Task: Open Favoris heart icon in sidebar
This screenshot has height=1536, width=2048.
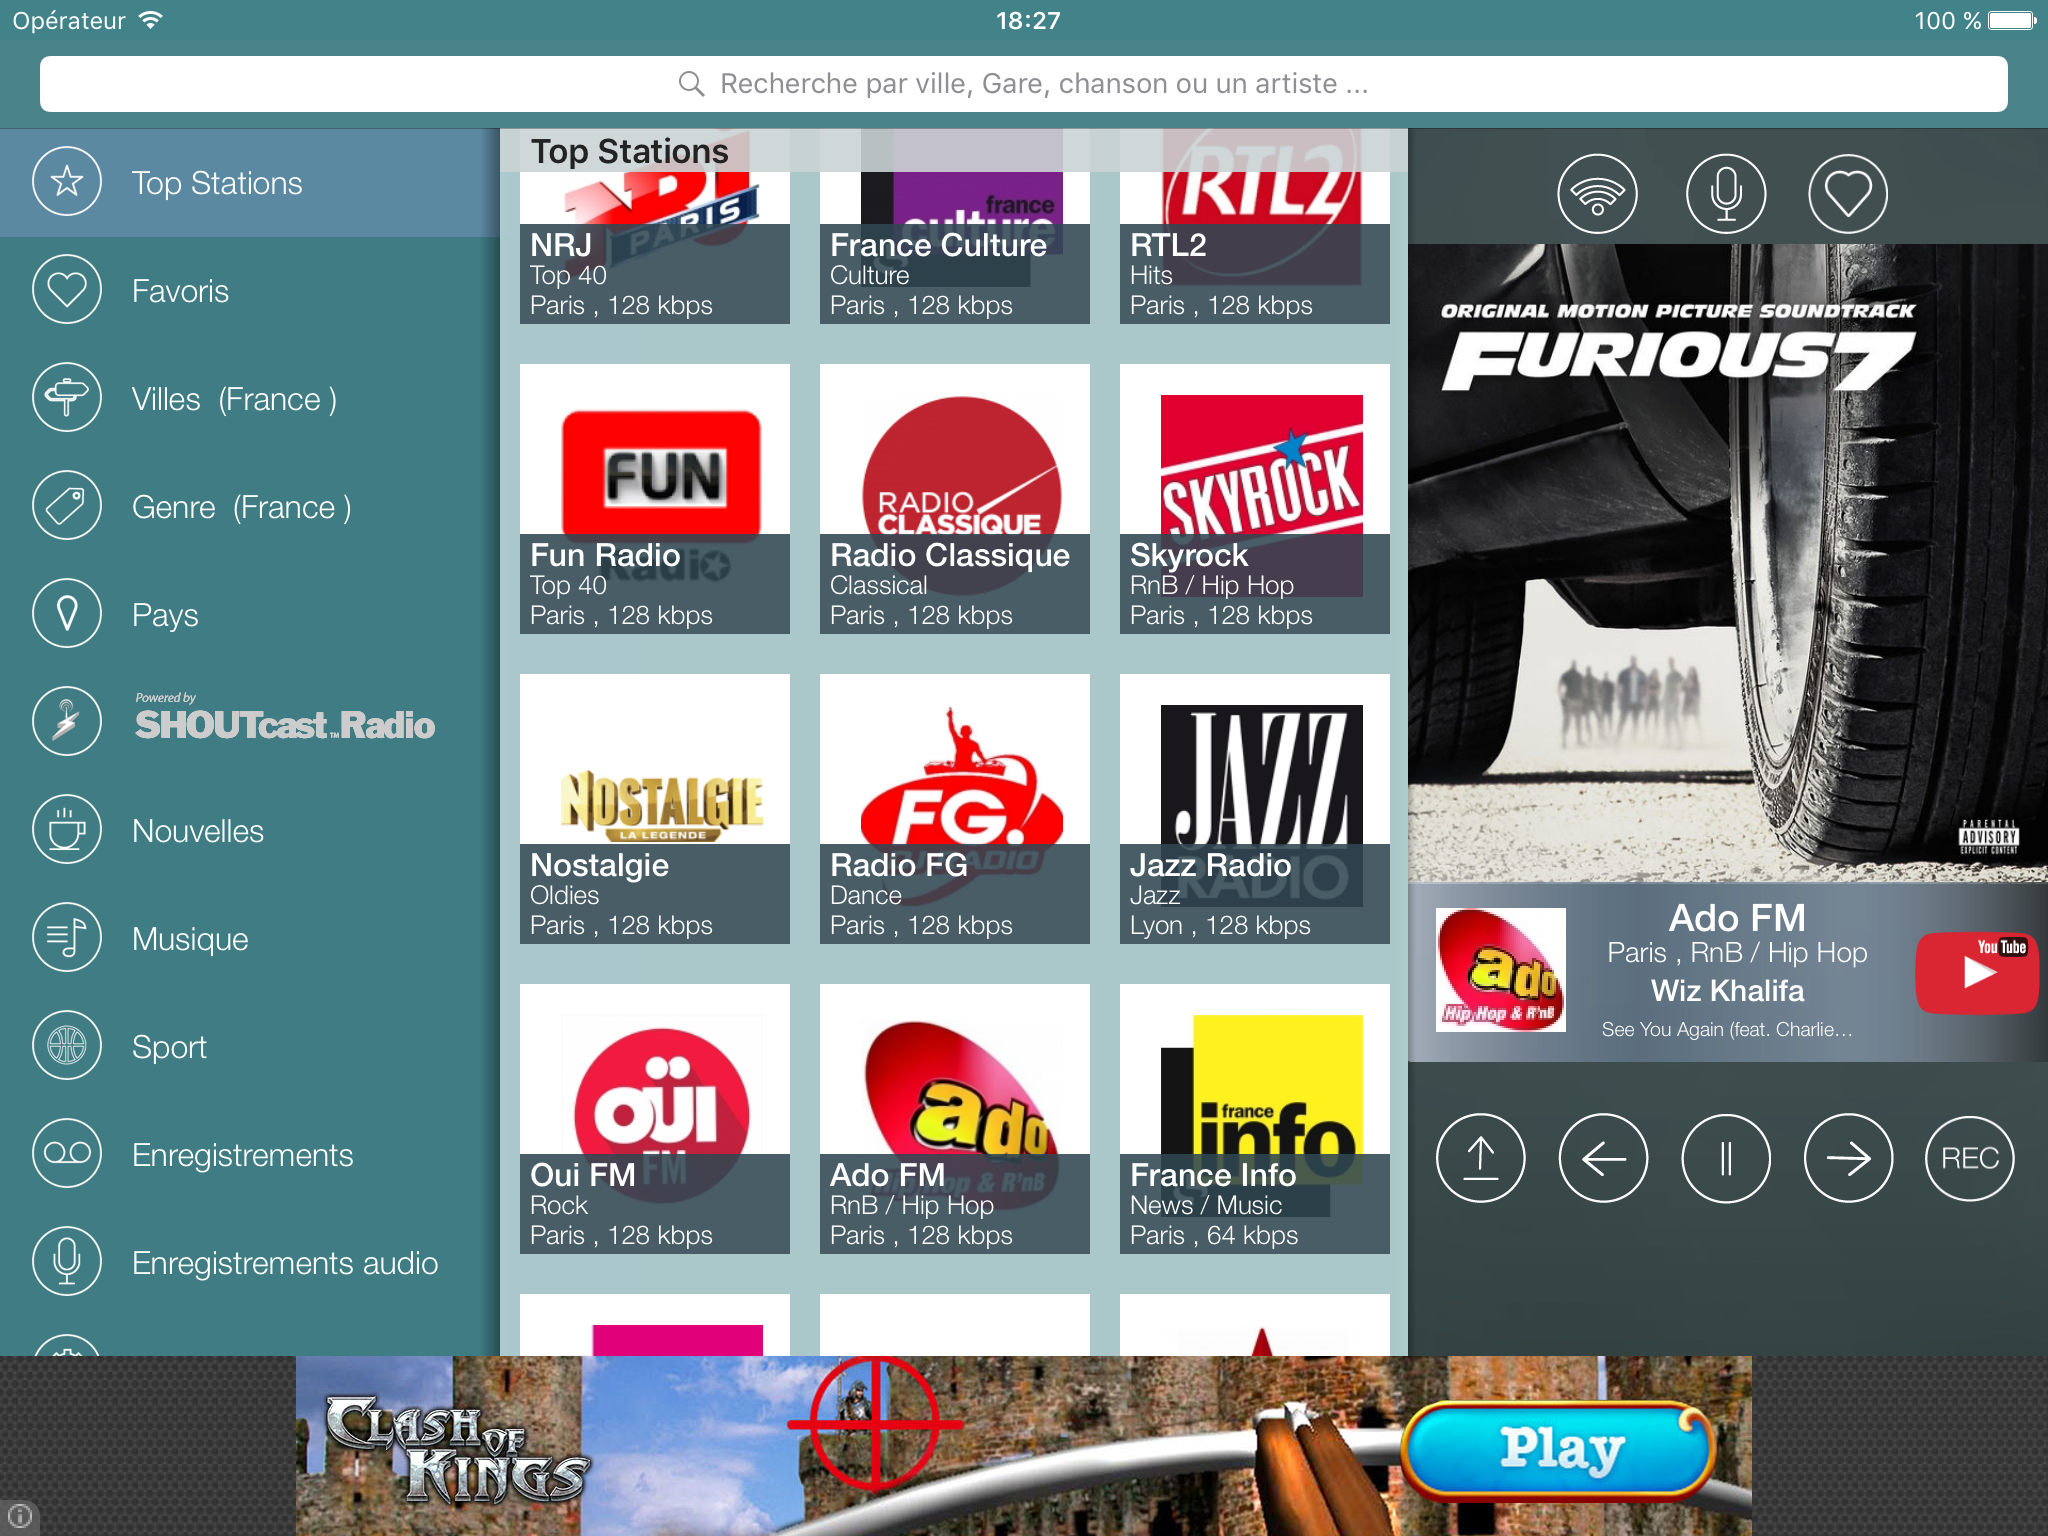Action: coord(67,290)
